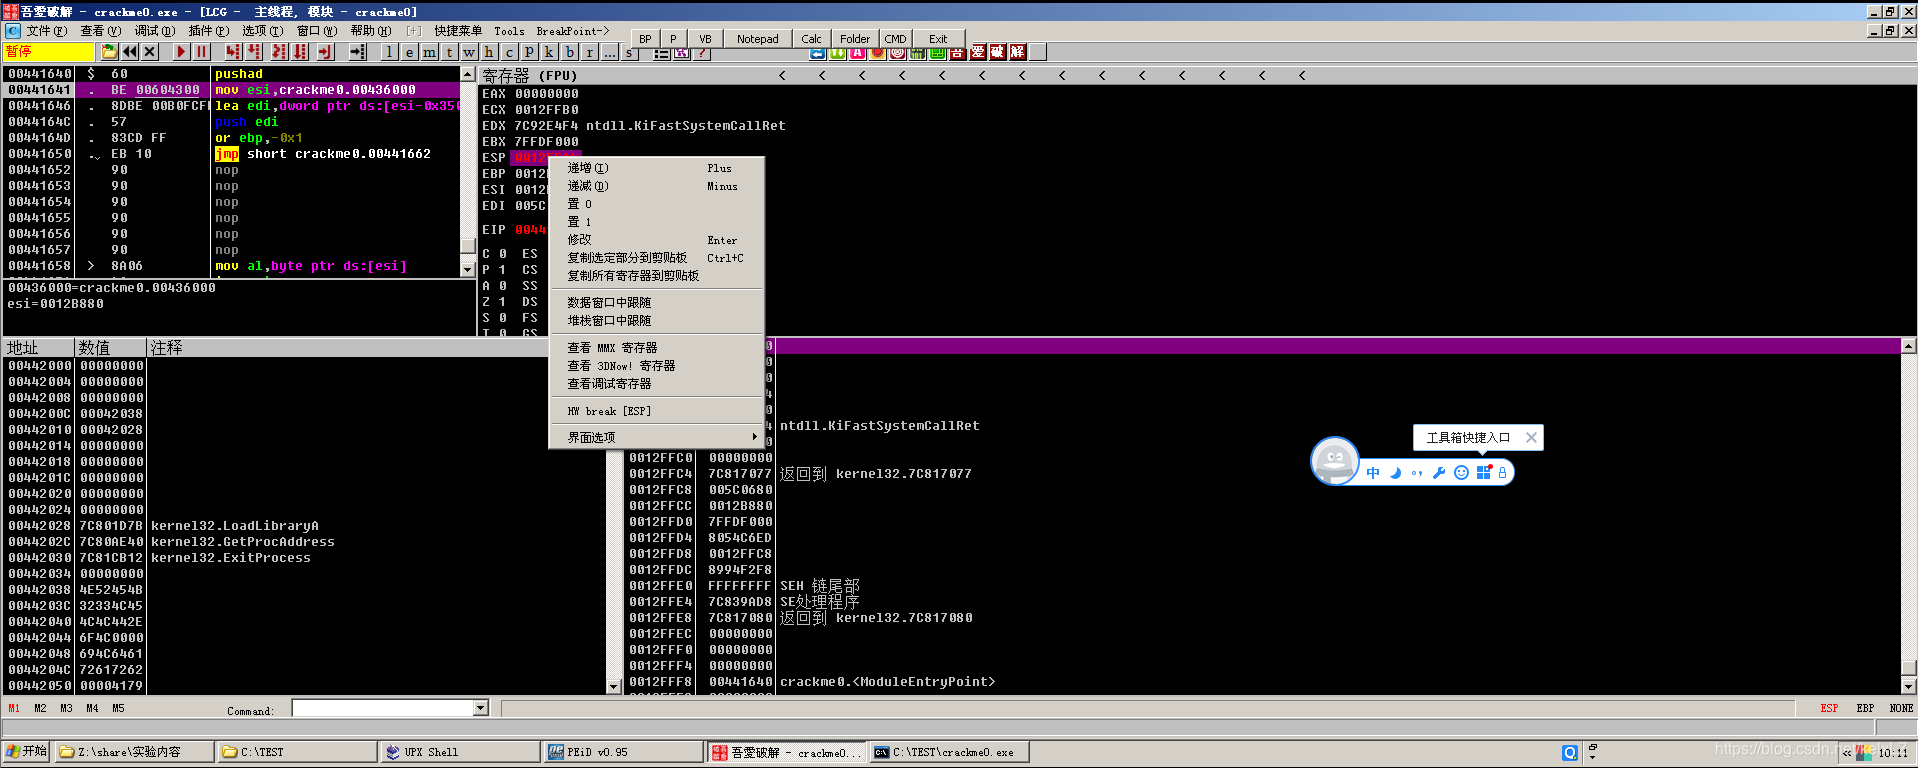
Task: Open Executable modules with 'e' button
Action: coord(409,52)
